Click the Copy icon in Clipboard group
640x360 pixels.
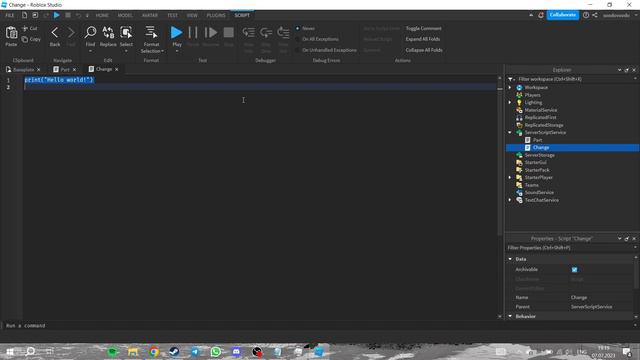pyautogui.click(x=25, y=39)
